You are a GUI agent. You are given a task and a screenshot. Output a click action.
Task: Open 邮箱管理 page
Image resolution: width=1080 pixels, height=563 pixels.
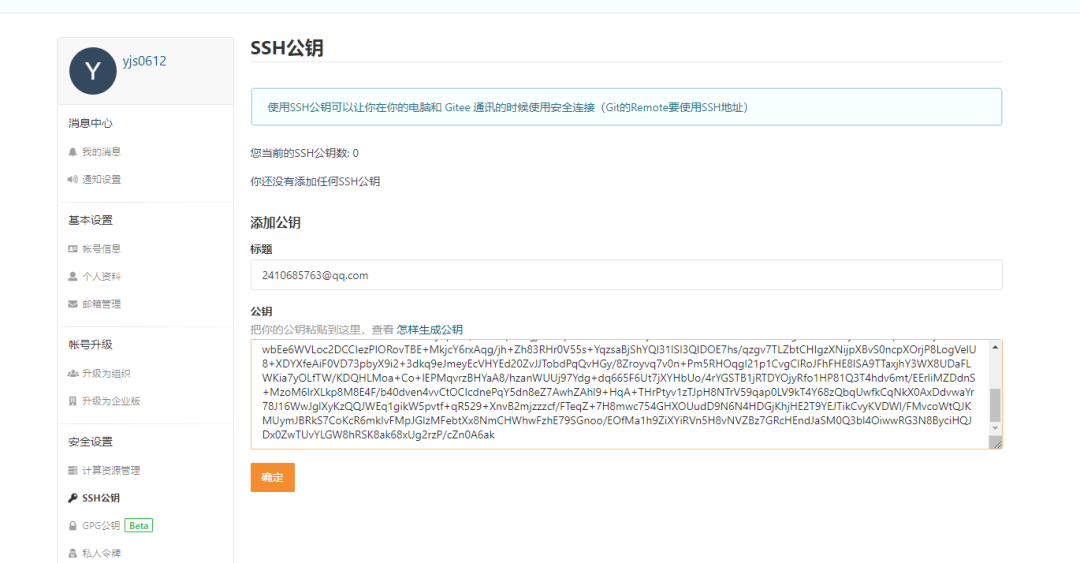(x=101, y=304)
